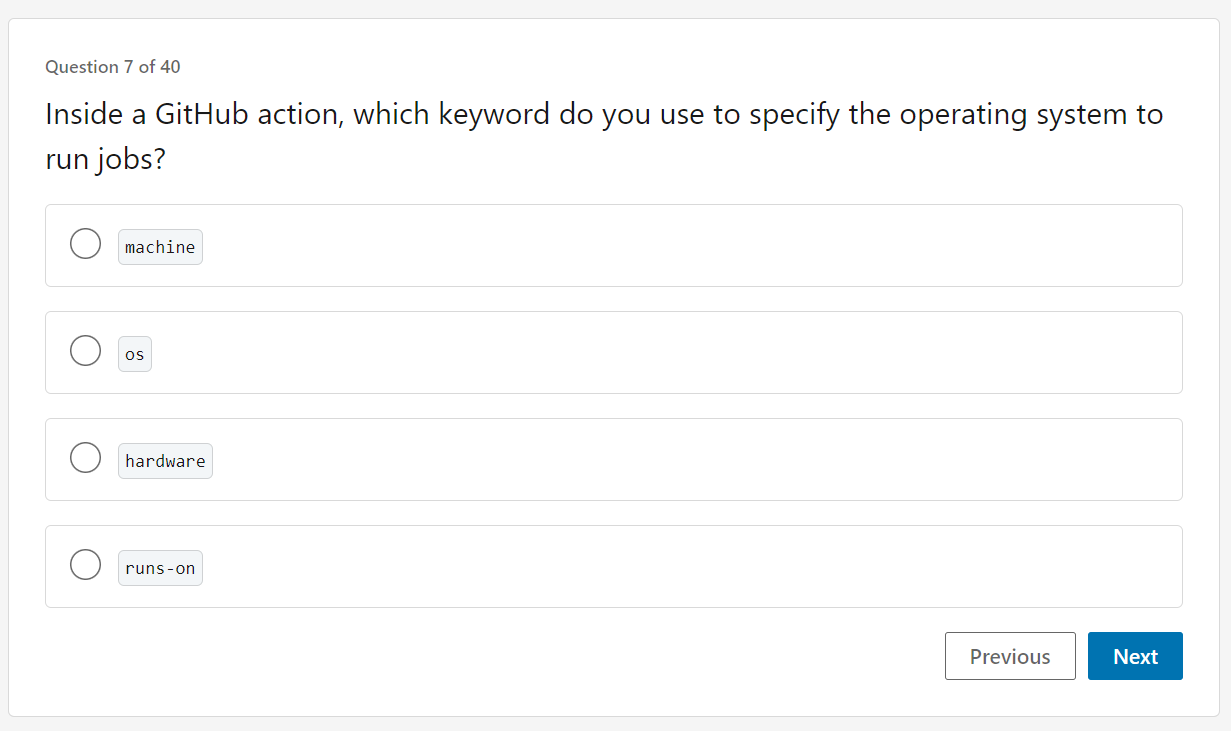Select the radio button for "os"
The width and height of the screenshot is (1231, 731).
[85, 350]
